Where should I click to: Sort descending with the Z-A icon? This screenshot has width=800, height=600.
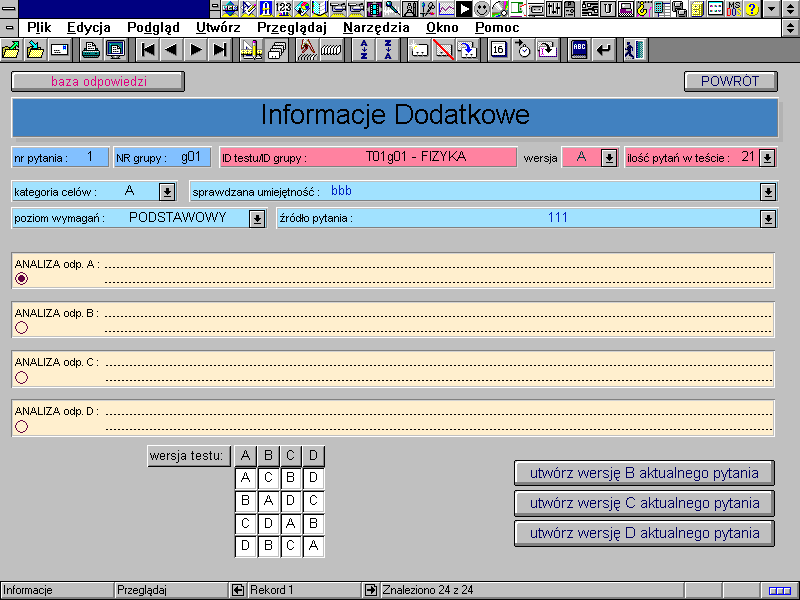[x=386, y=49]
